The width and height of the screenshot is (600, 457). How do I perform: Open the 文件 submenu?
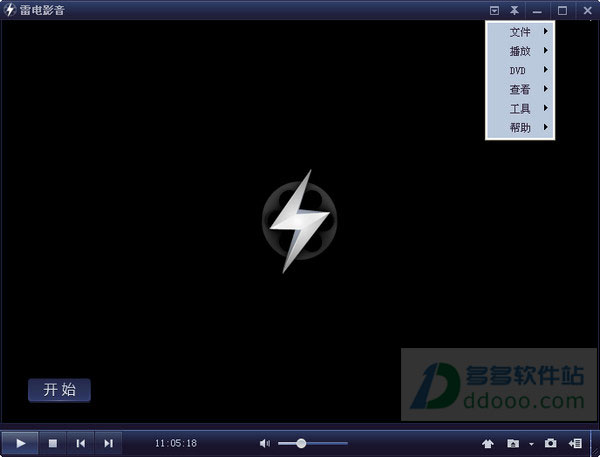coord(520,32)
